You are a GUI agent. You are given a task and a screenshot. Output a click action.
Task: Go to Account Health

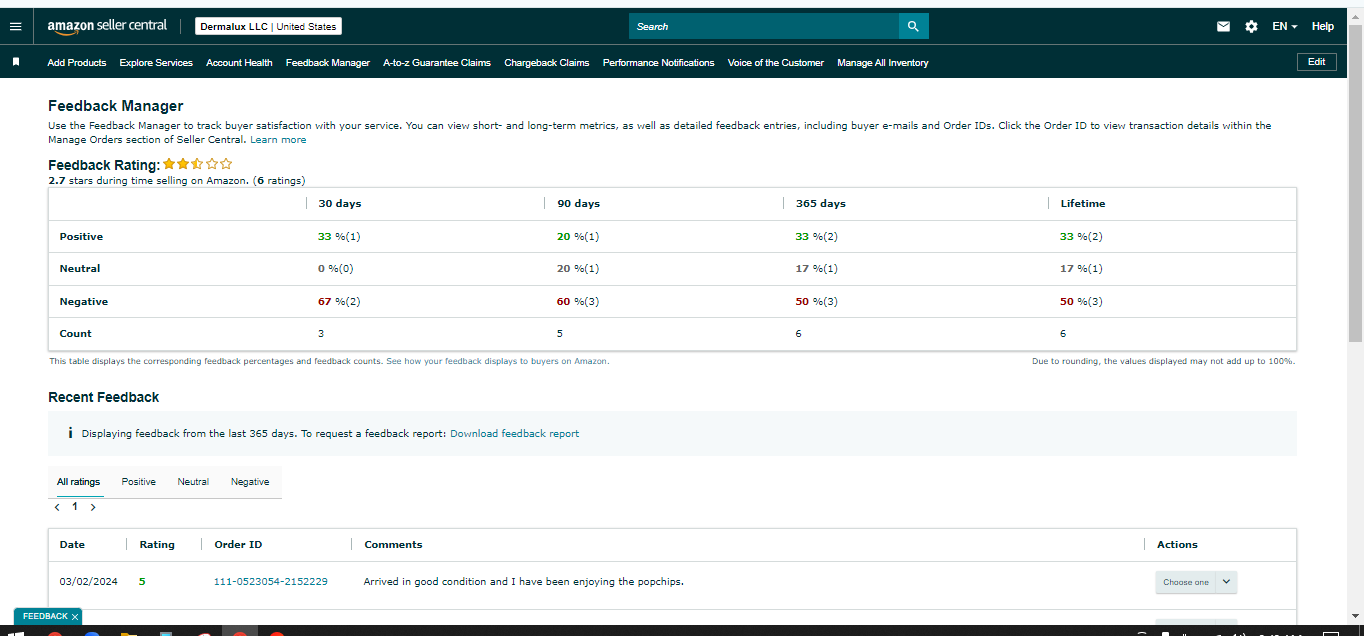point(239,62)
